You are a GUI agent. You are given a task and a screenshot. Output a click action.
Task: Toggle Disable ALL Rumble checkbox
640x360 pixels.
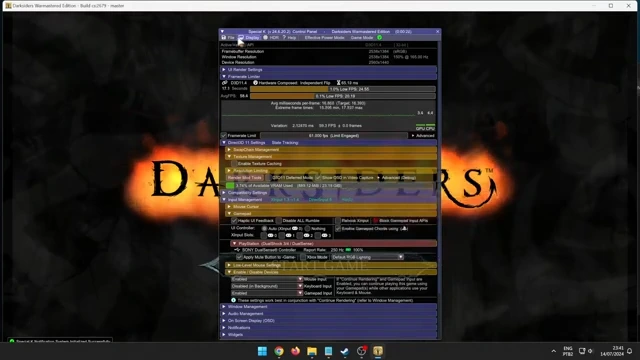click(279, 221)
